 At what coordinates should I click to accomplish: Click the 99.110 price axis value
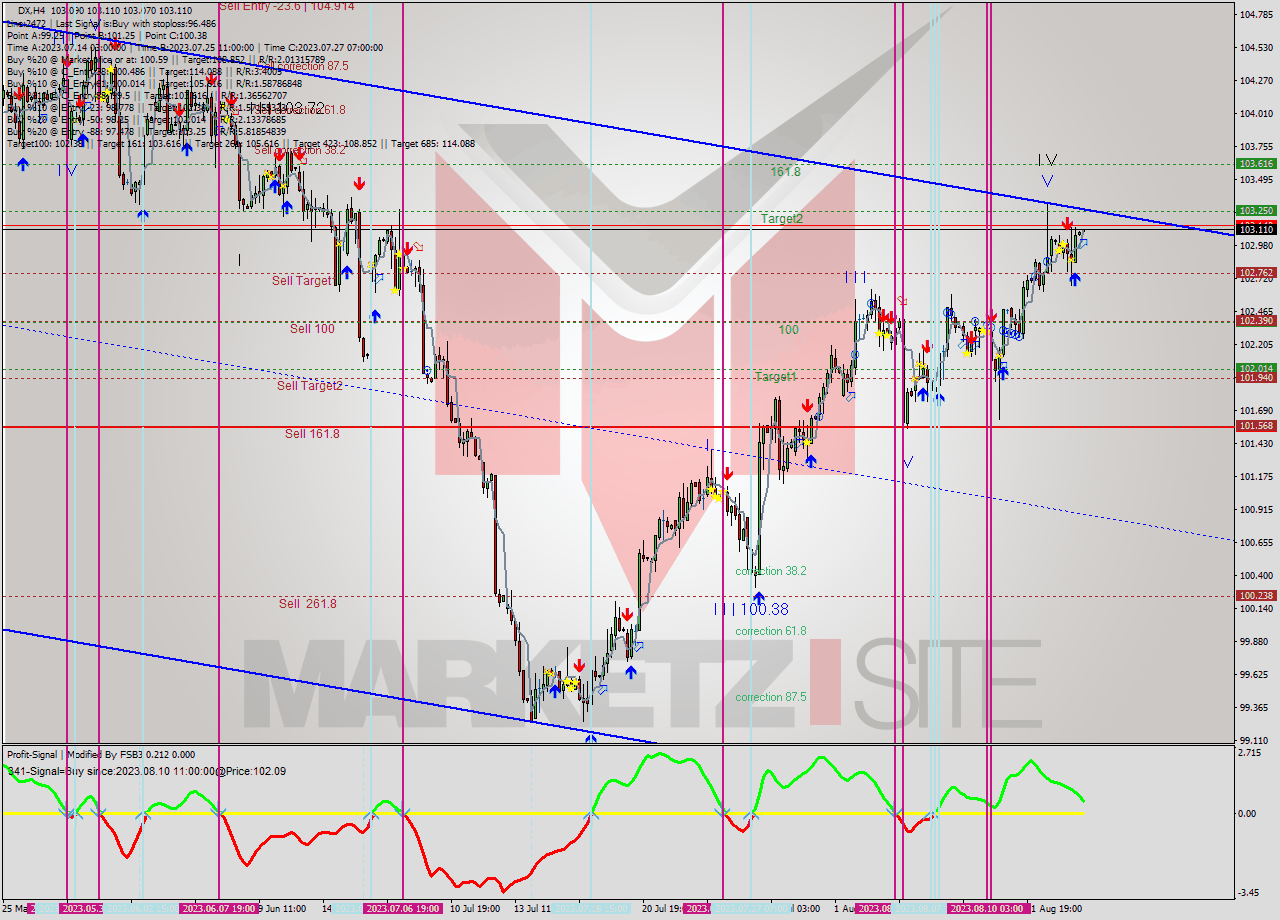coord(1254,741)
